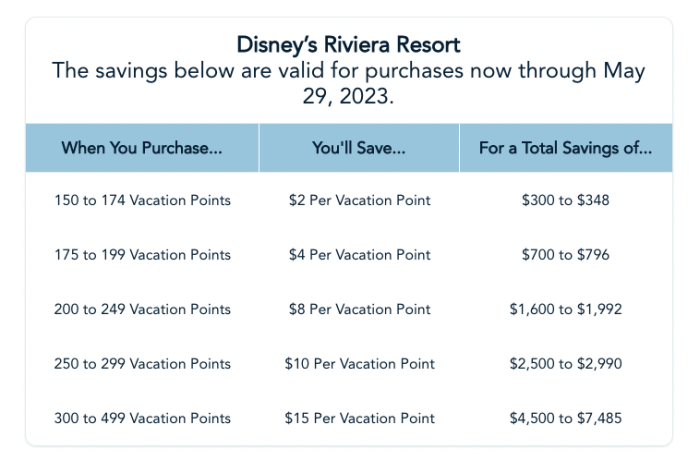Click the 200 to 249 Vacation Points cell

pos(142,309)
